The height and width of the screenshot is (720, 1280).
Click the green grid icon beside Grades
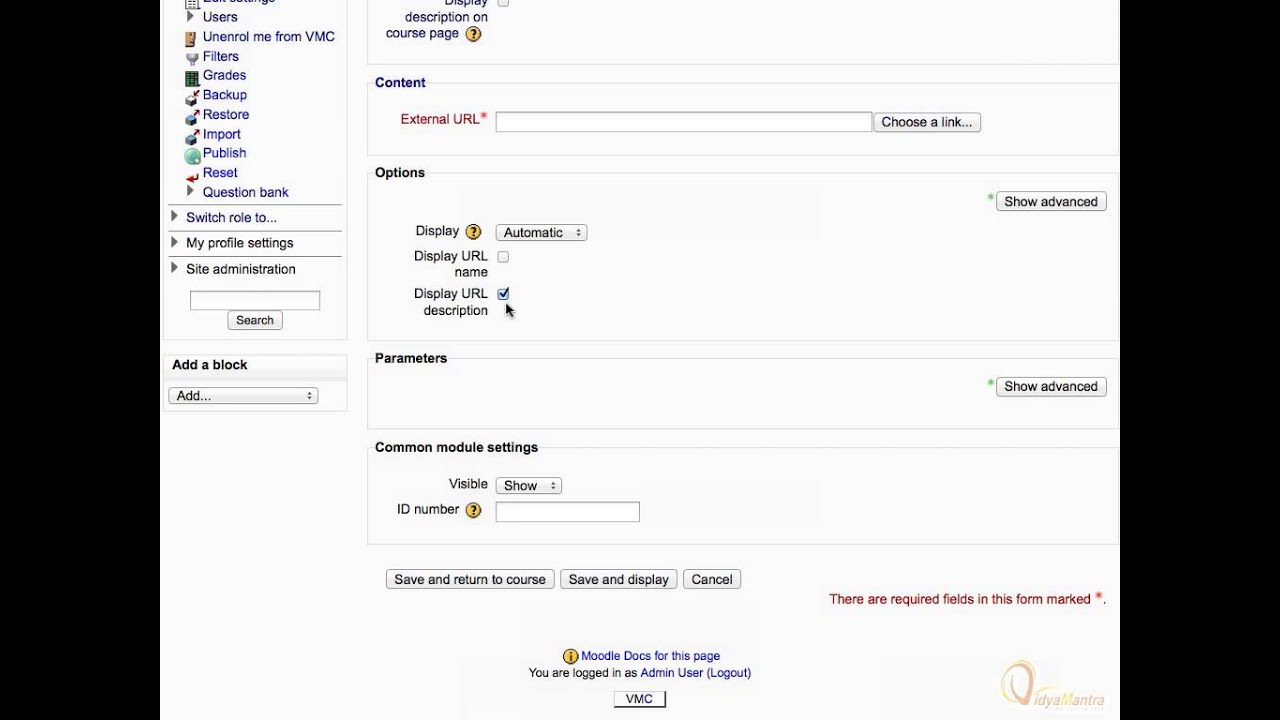click(192, 77)
